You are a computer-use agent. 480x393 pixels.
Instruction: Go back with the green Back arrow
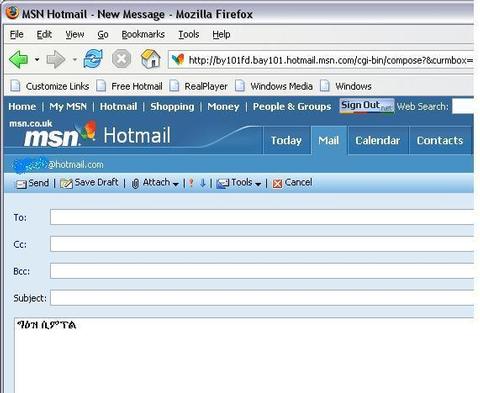[x=19, y=60]
